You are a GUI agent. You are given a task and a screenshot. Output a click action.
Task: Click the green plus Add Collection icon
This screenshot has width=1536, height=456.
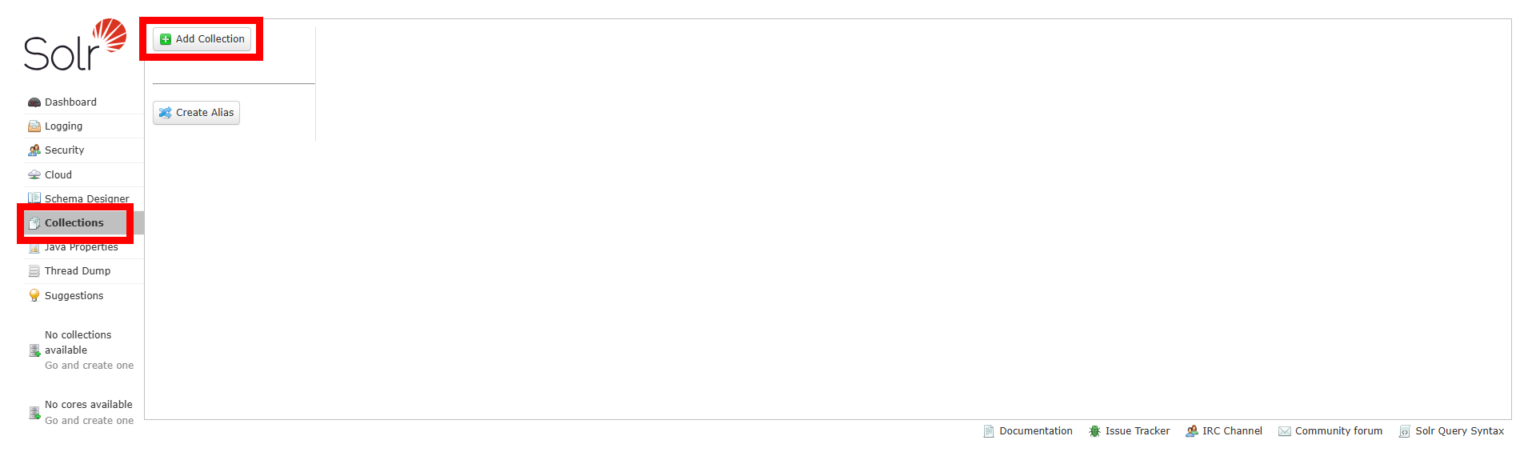pos(166,39)
